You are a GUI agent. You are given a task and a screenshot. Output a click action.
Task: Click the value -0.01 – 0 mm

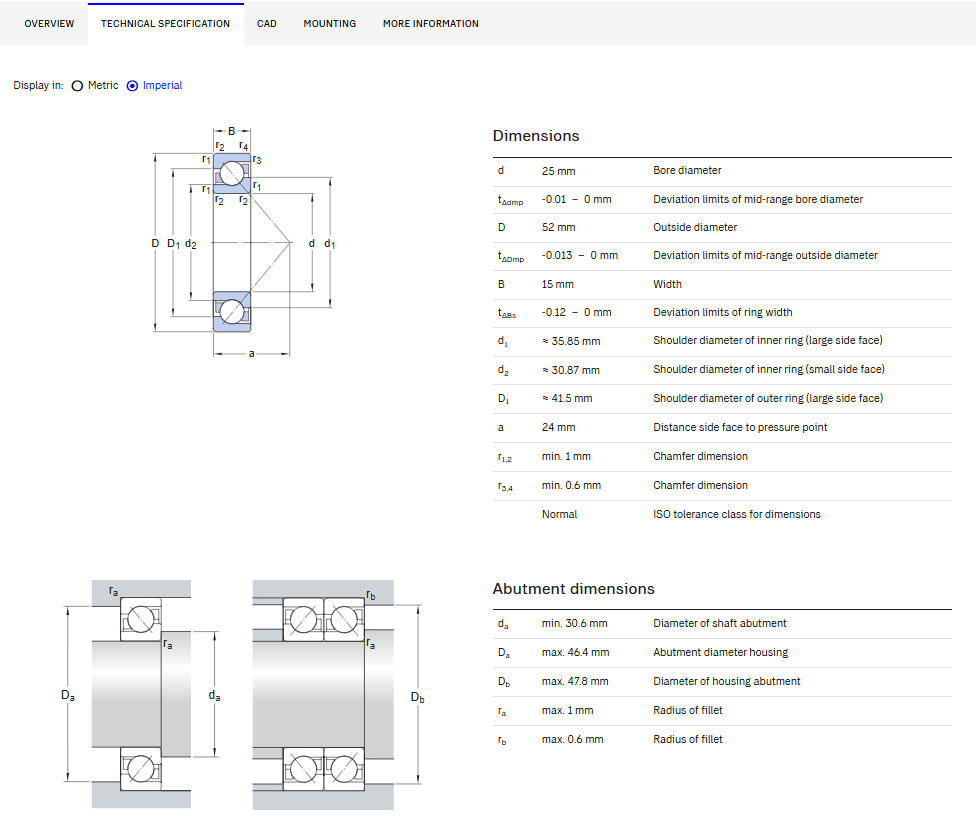click(576, 200)
